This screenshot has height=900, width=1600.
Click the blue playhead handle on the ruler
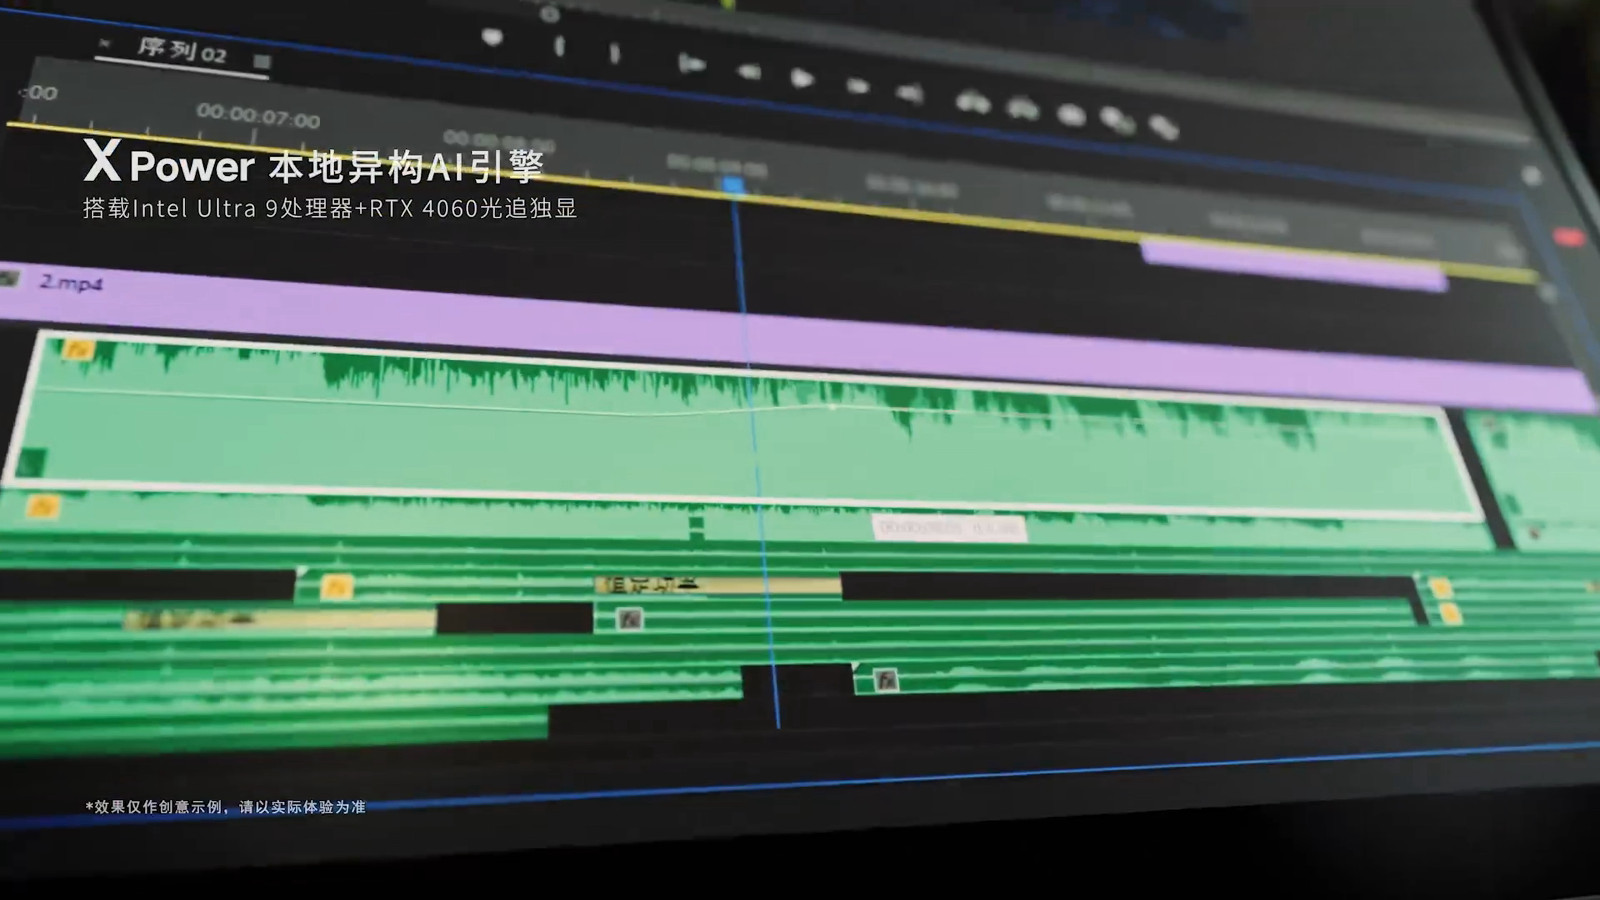point(733,185)
